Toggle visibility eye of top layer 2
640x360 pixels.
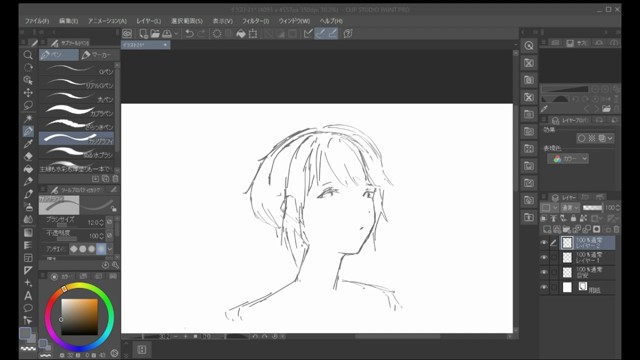(x=544, y=243)
